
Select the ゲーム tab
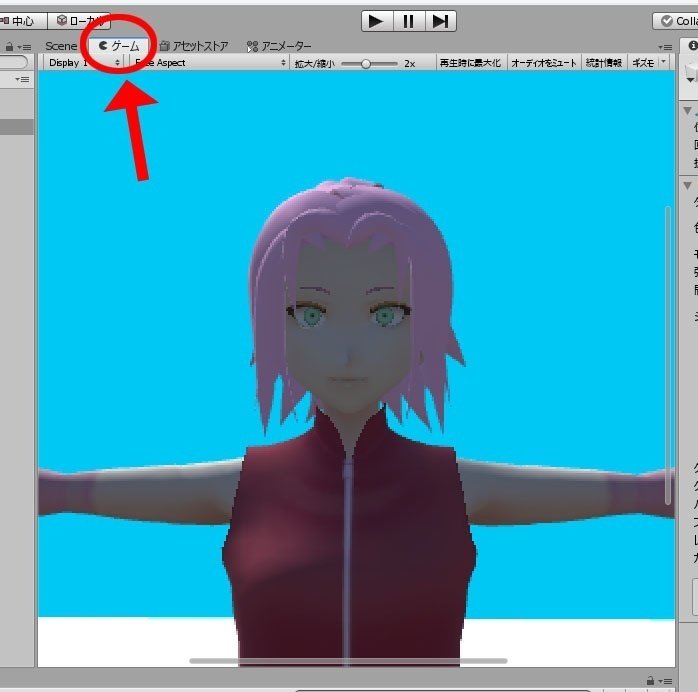[119, 46]
